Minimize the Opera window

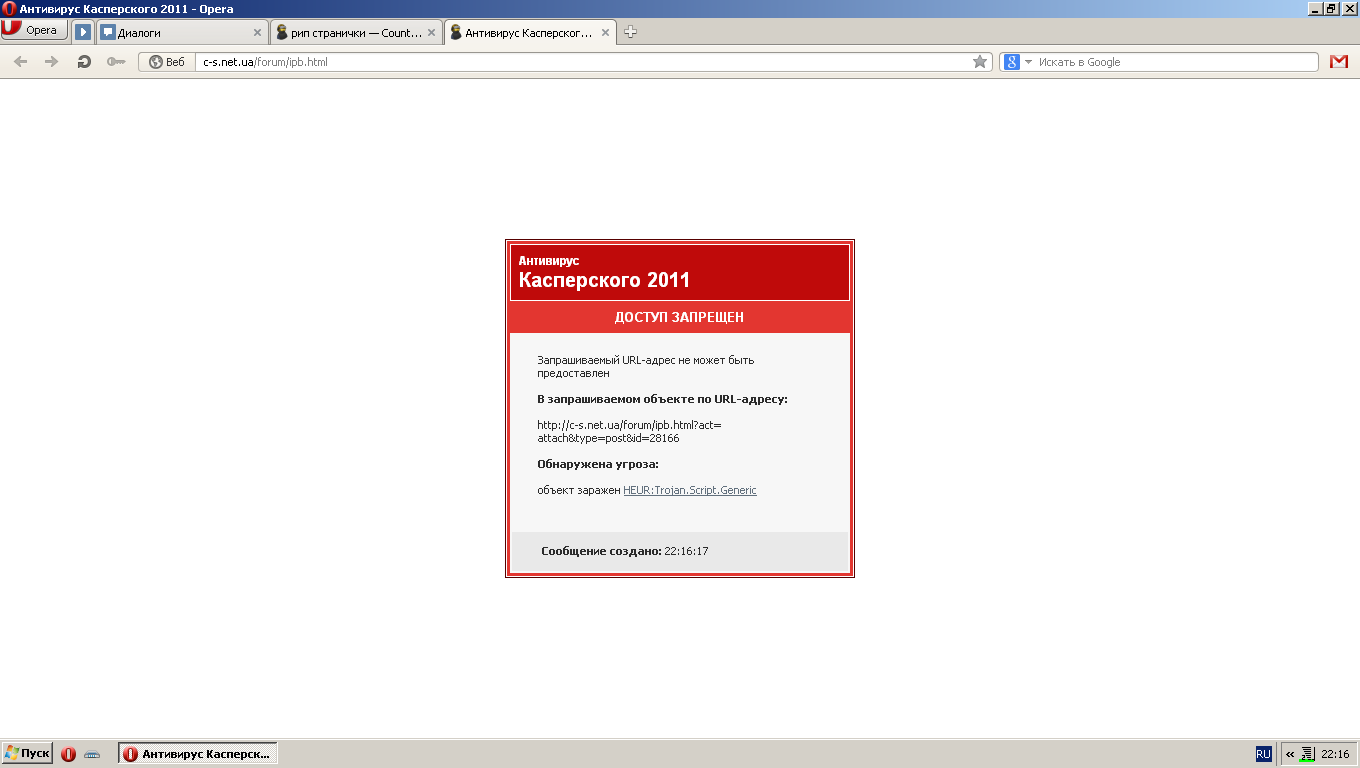click(1314, 9)
